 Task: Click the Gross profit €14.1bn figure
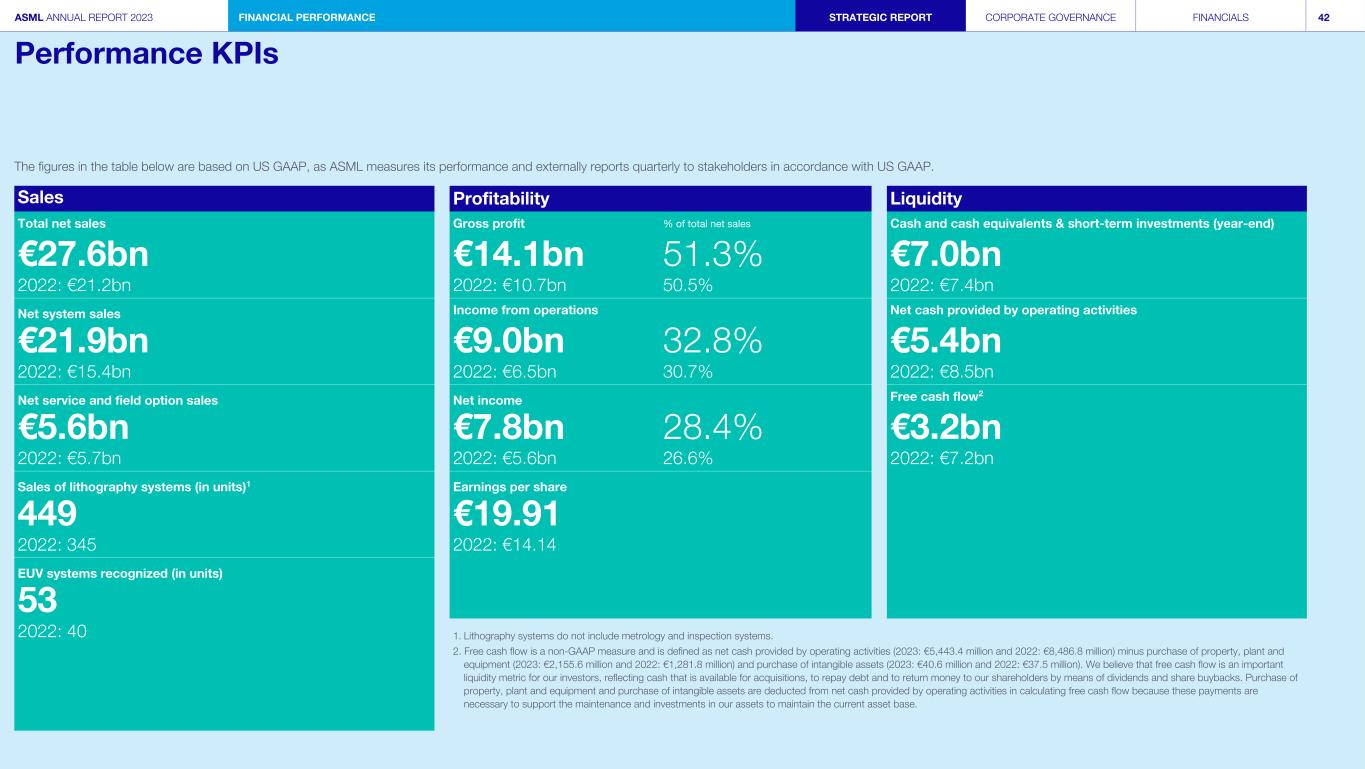click(x=518, y=254)
